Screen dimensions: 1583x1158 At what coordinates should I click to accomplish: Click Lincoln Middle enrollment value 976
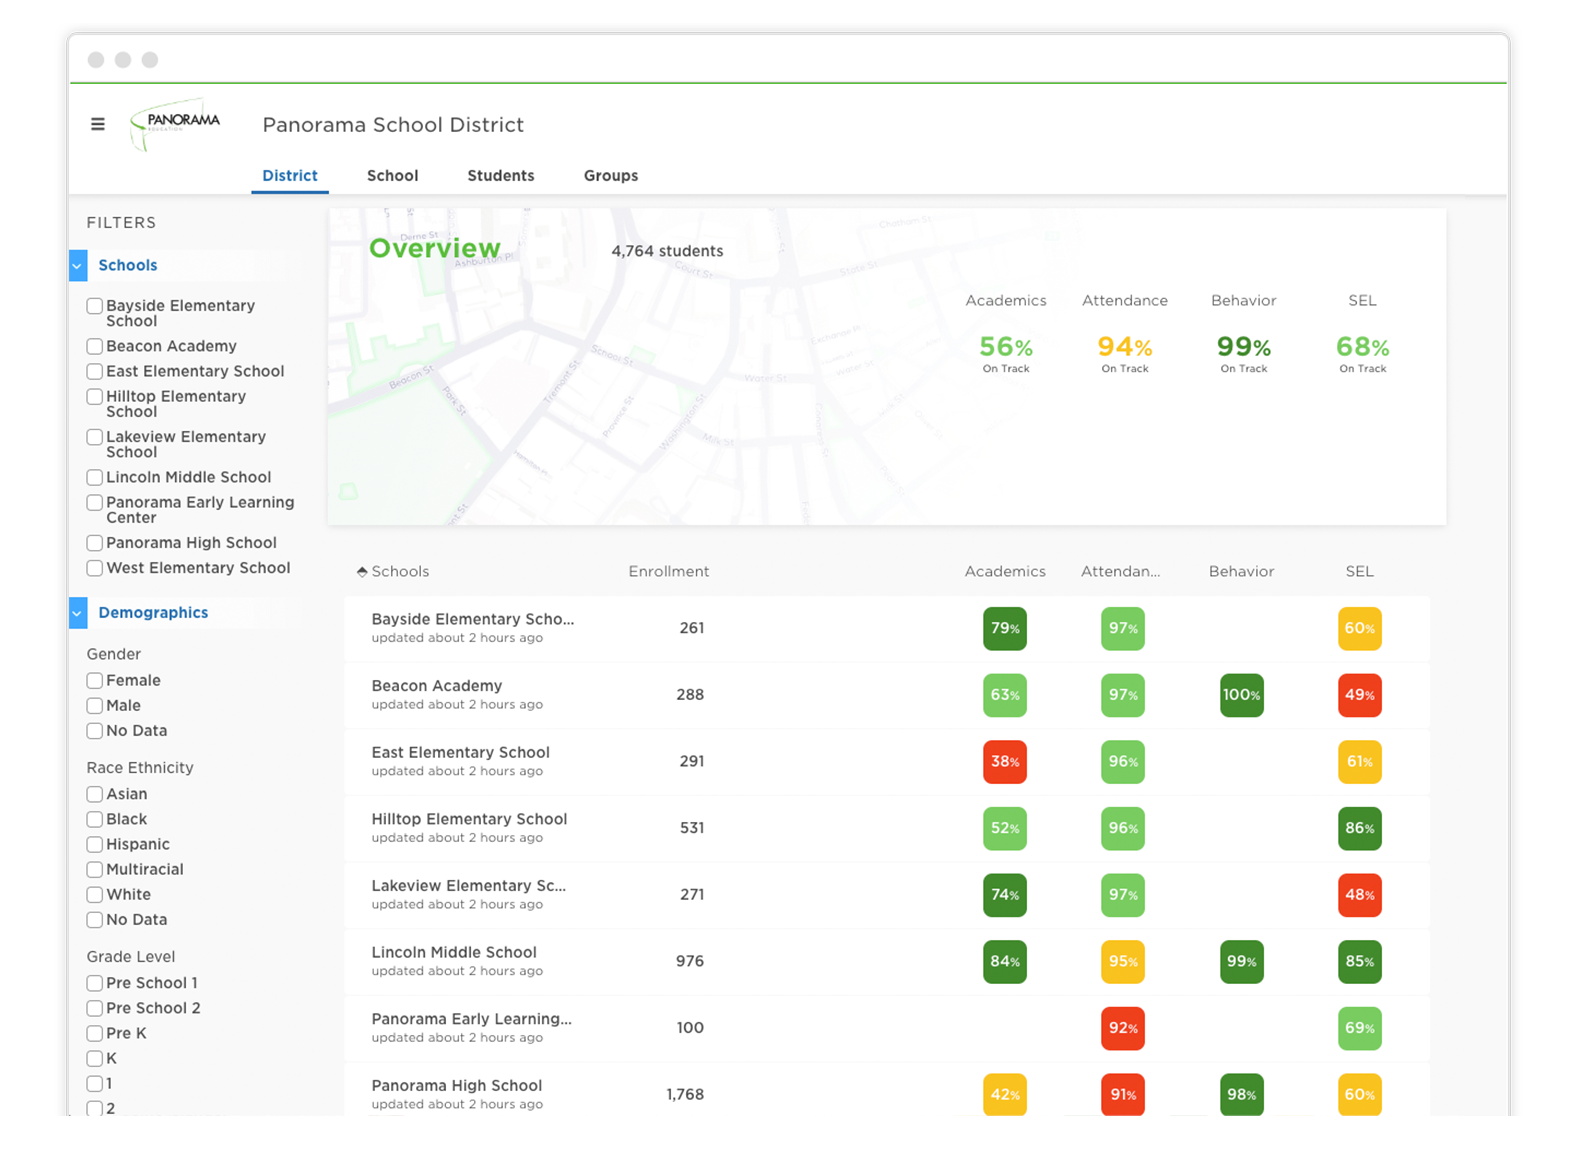point(690,962)
